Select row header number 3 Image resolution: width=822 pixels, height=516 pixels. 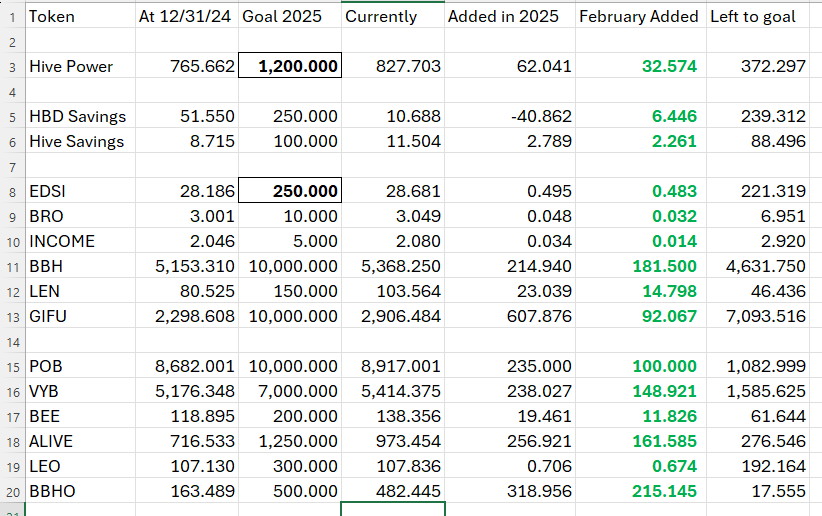13,67
